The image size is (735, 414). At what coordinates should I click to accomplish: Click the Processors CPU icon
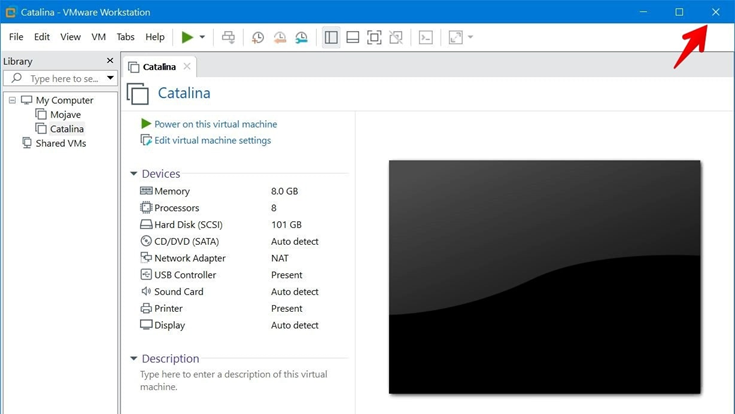point(146,207)
